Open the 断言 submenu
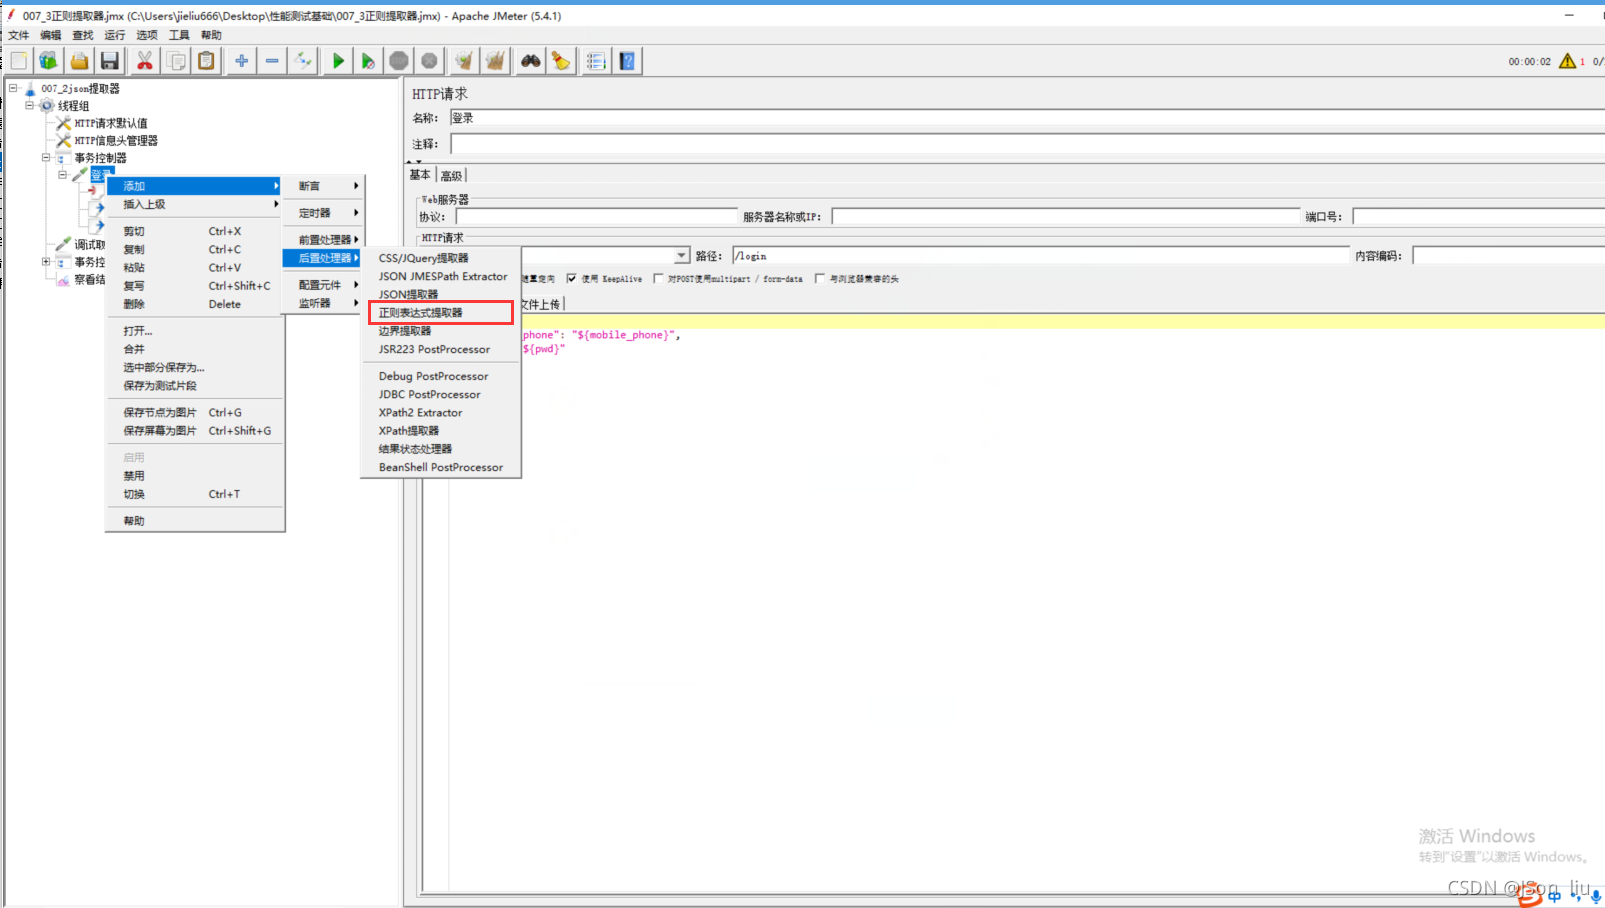1605x908 pixels. point(323,186)
